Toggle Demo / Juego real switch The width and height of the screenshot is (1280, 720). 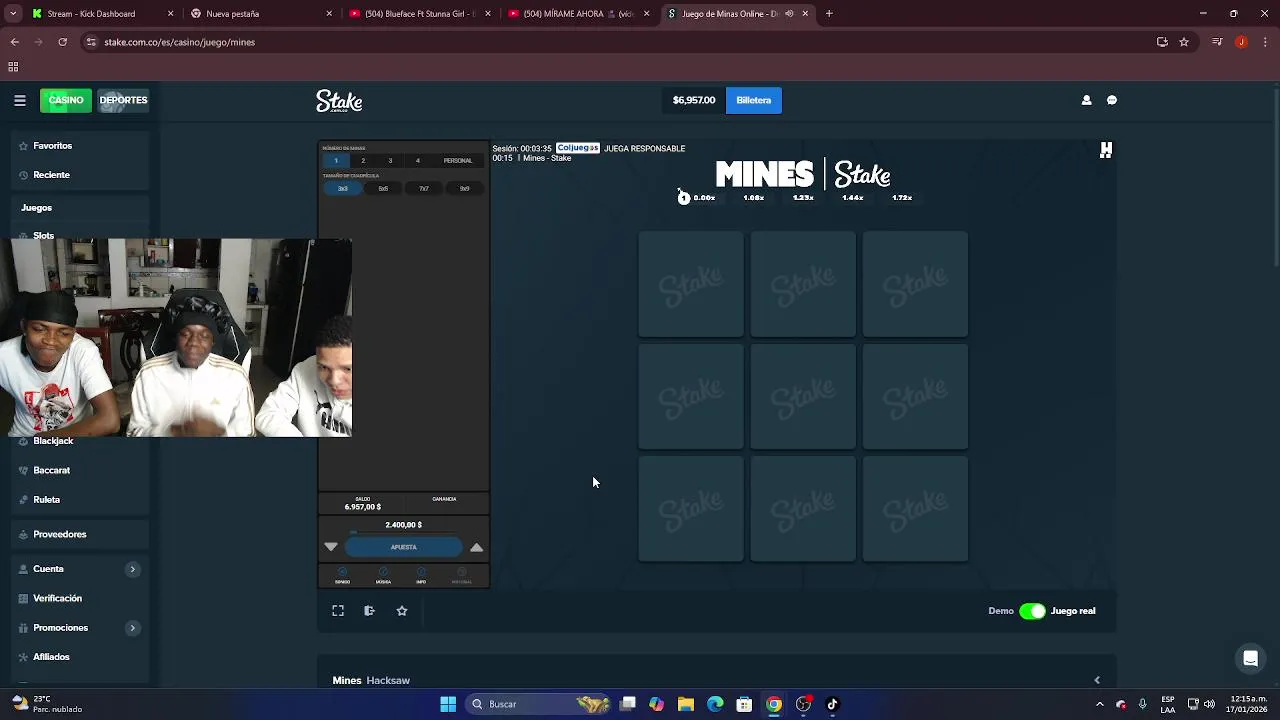click(1032, 611)
